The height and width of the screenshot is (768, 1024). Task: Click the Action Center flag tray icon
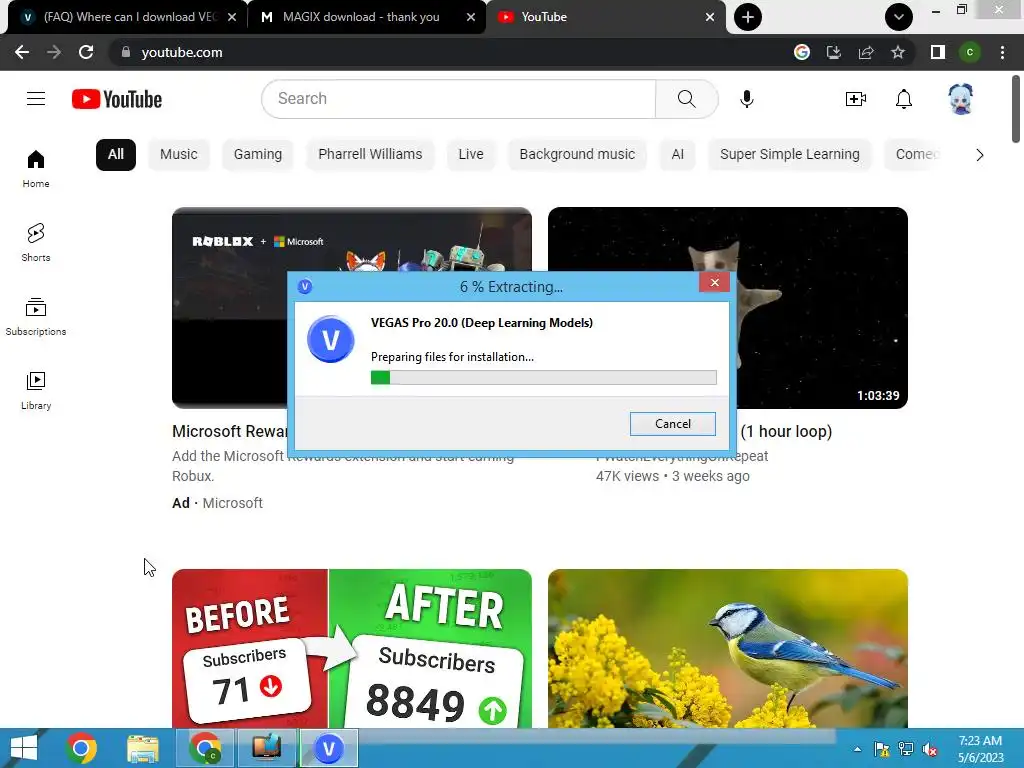[x=882, y=750]
